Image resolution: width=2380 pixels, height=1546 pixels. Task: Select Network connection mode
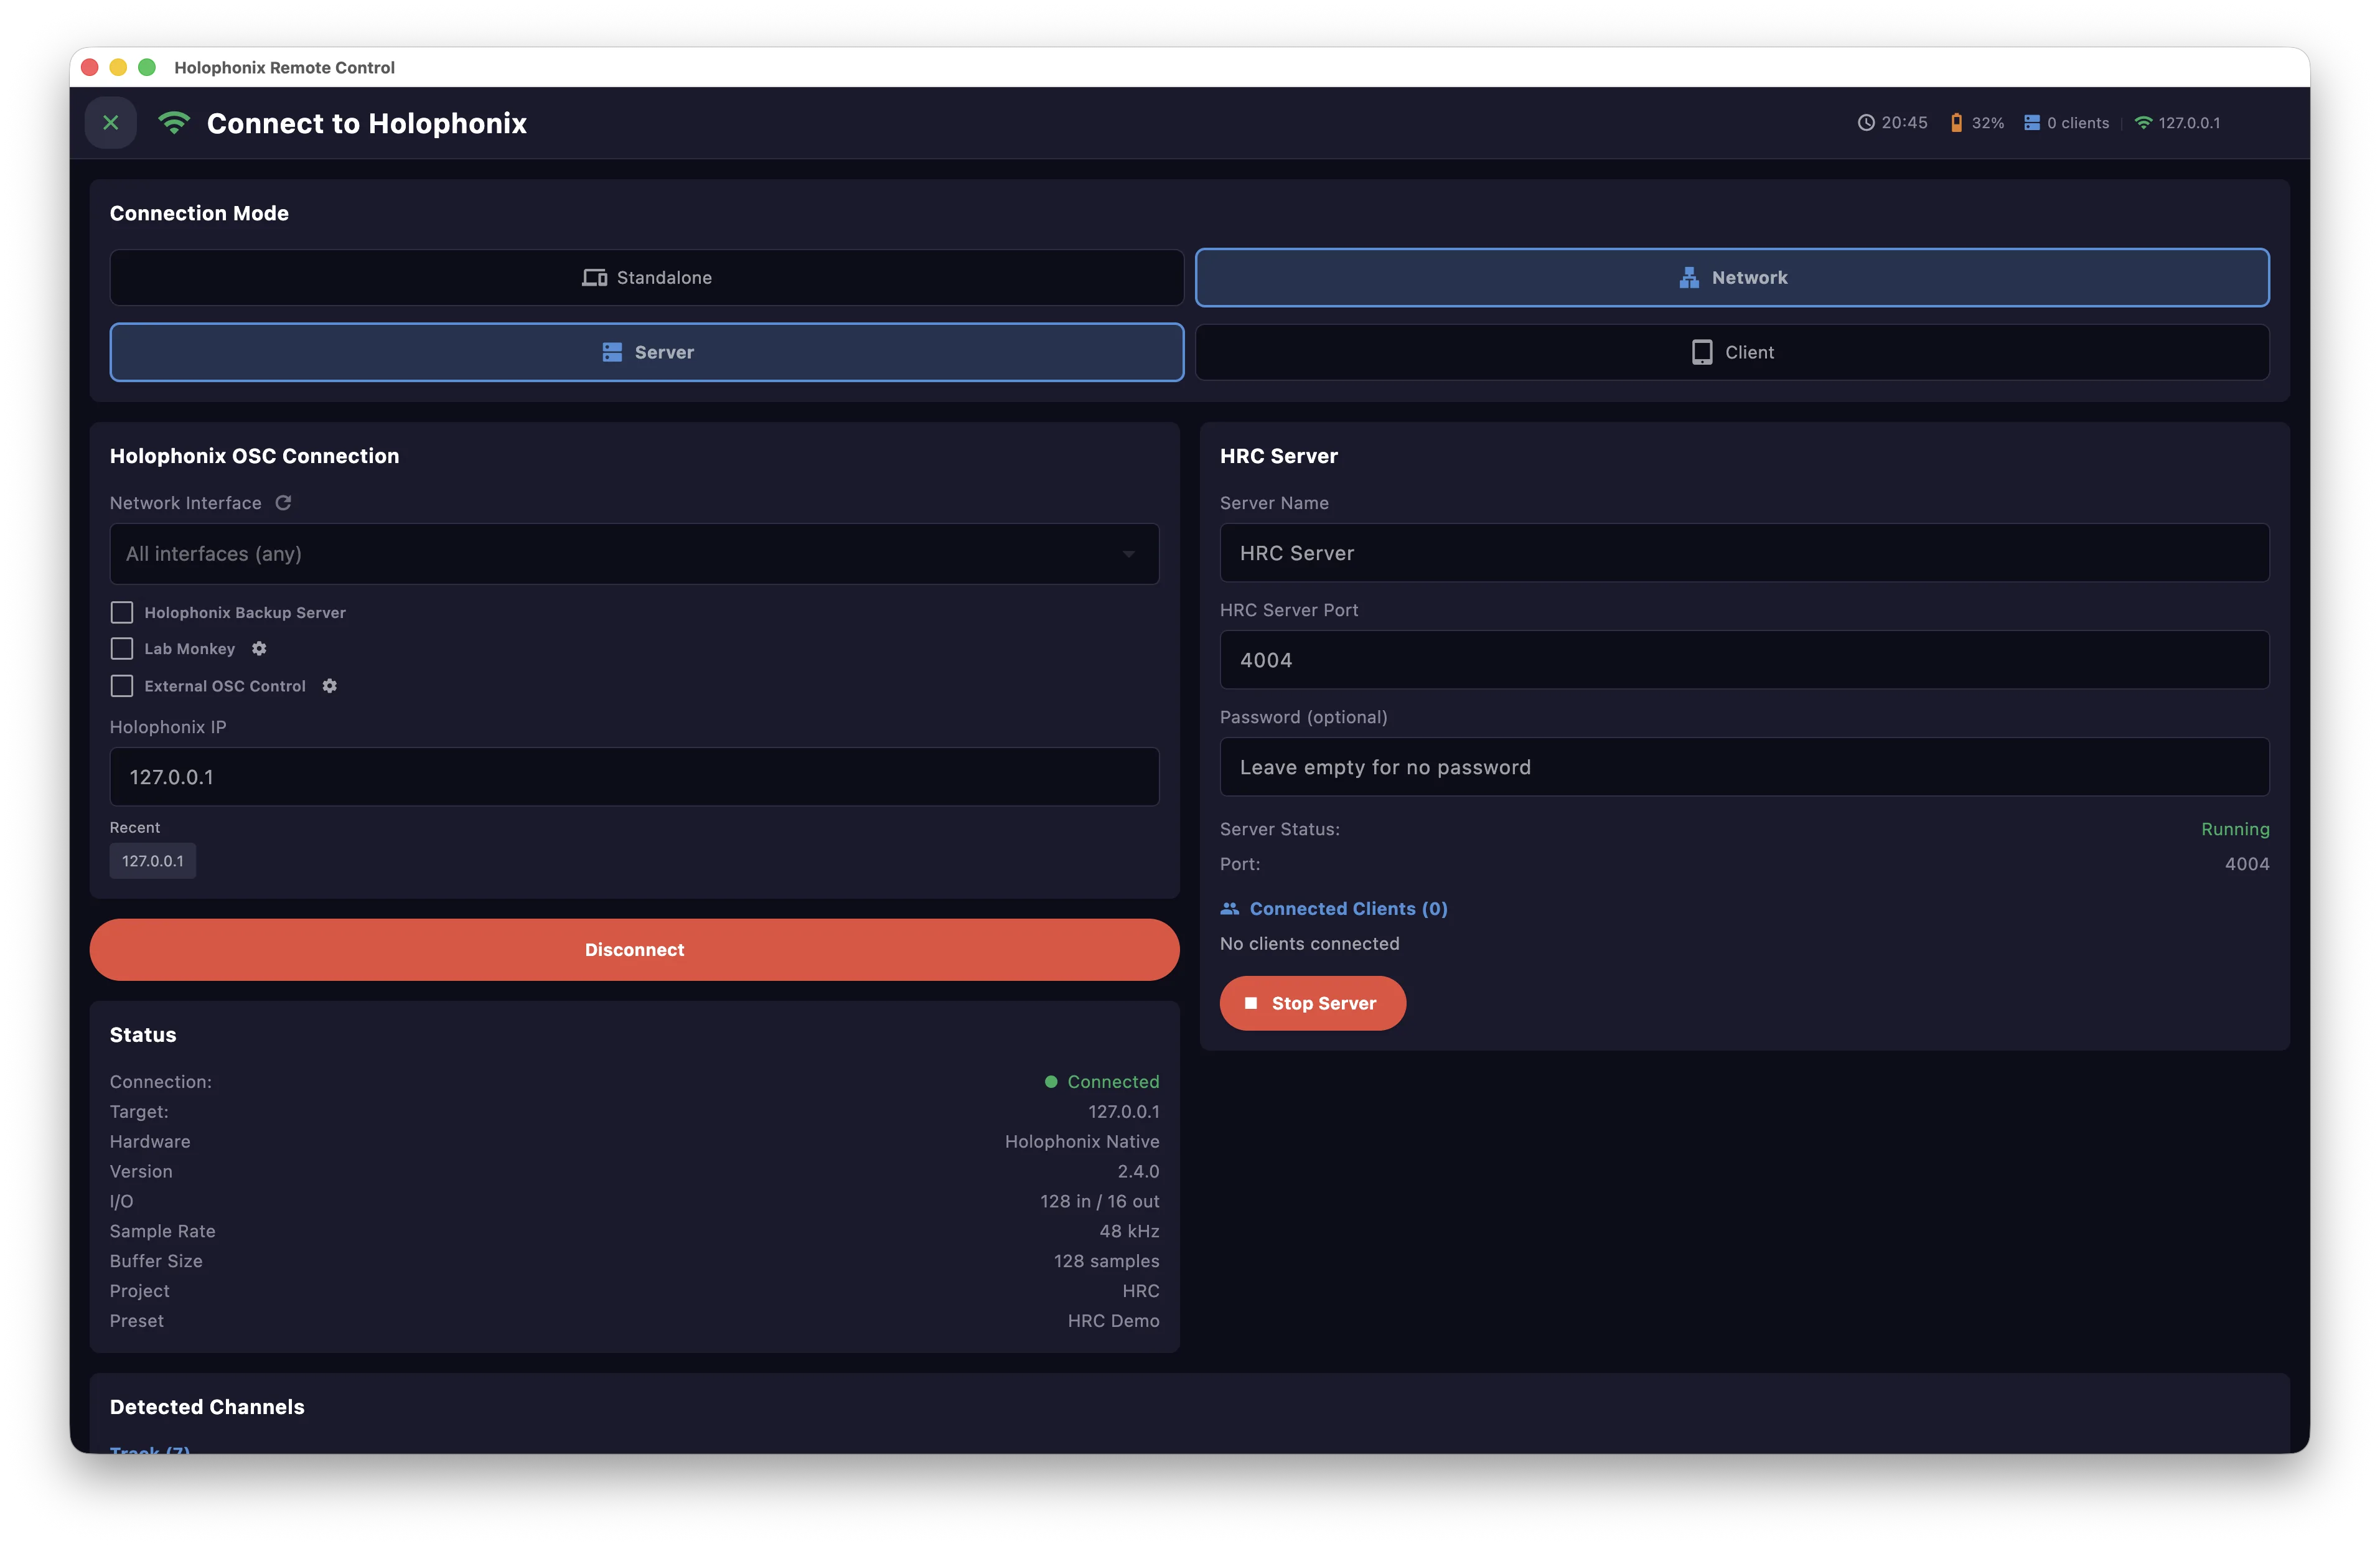[x=1732, y=278]
